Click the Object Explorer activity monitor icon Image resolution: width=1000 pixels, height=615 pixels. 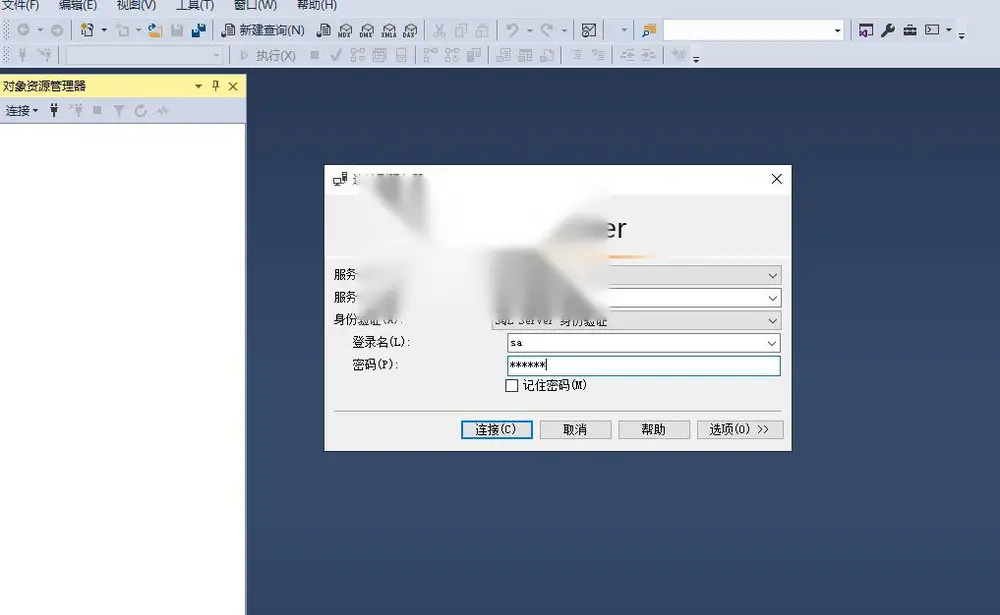pyautogui.click(x=163, y=110)
